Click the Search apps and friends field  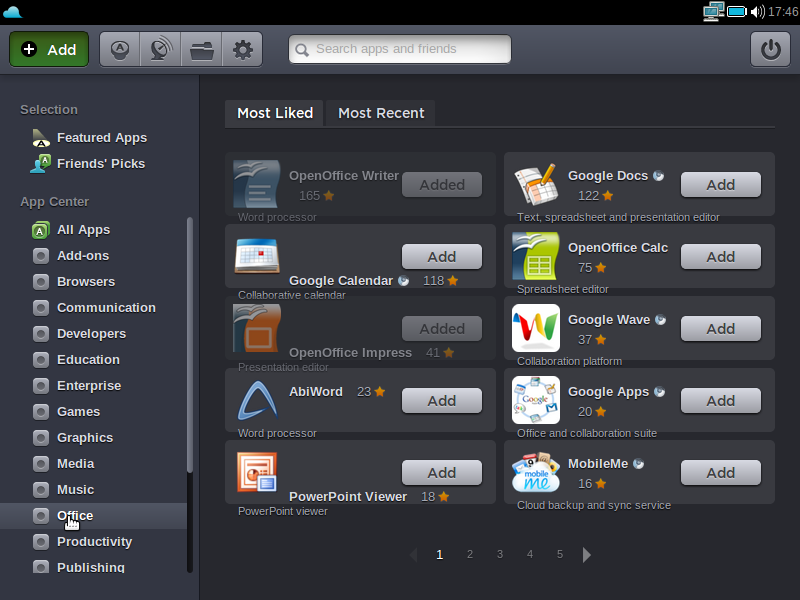400,49
